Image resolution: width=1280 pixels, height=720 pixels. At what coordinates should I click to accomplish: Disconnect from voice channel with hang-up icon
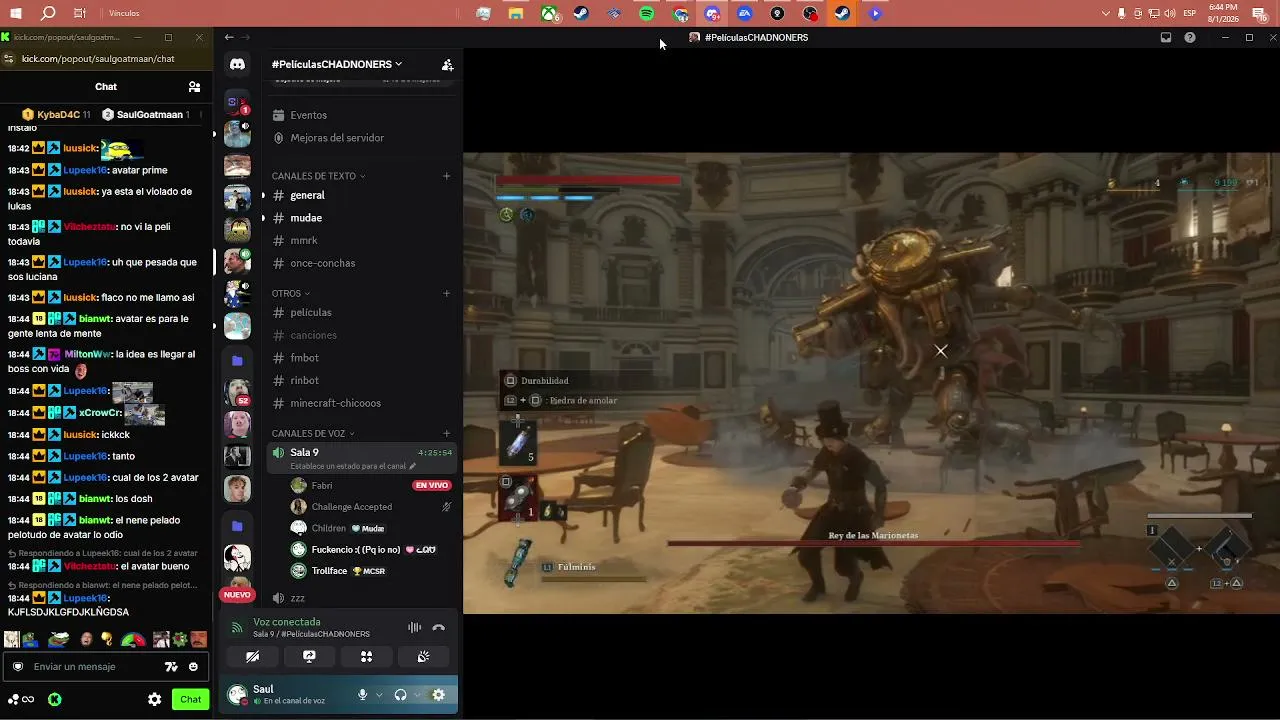[438, 627]
